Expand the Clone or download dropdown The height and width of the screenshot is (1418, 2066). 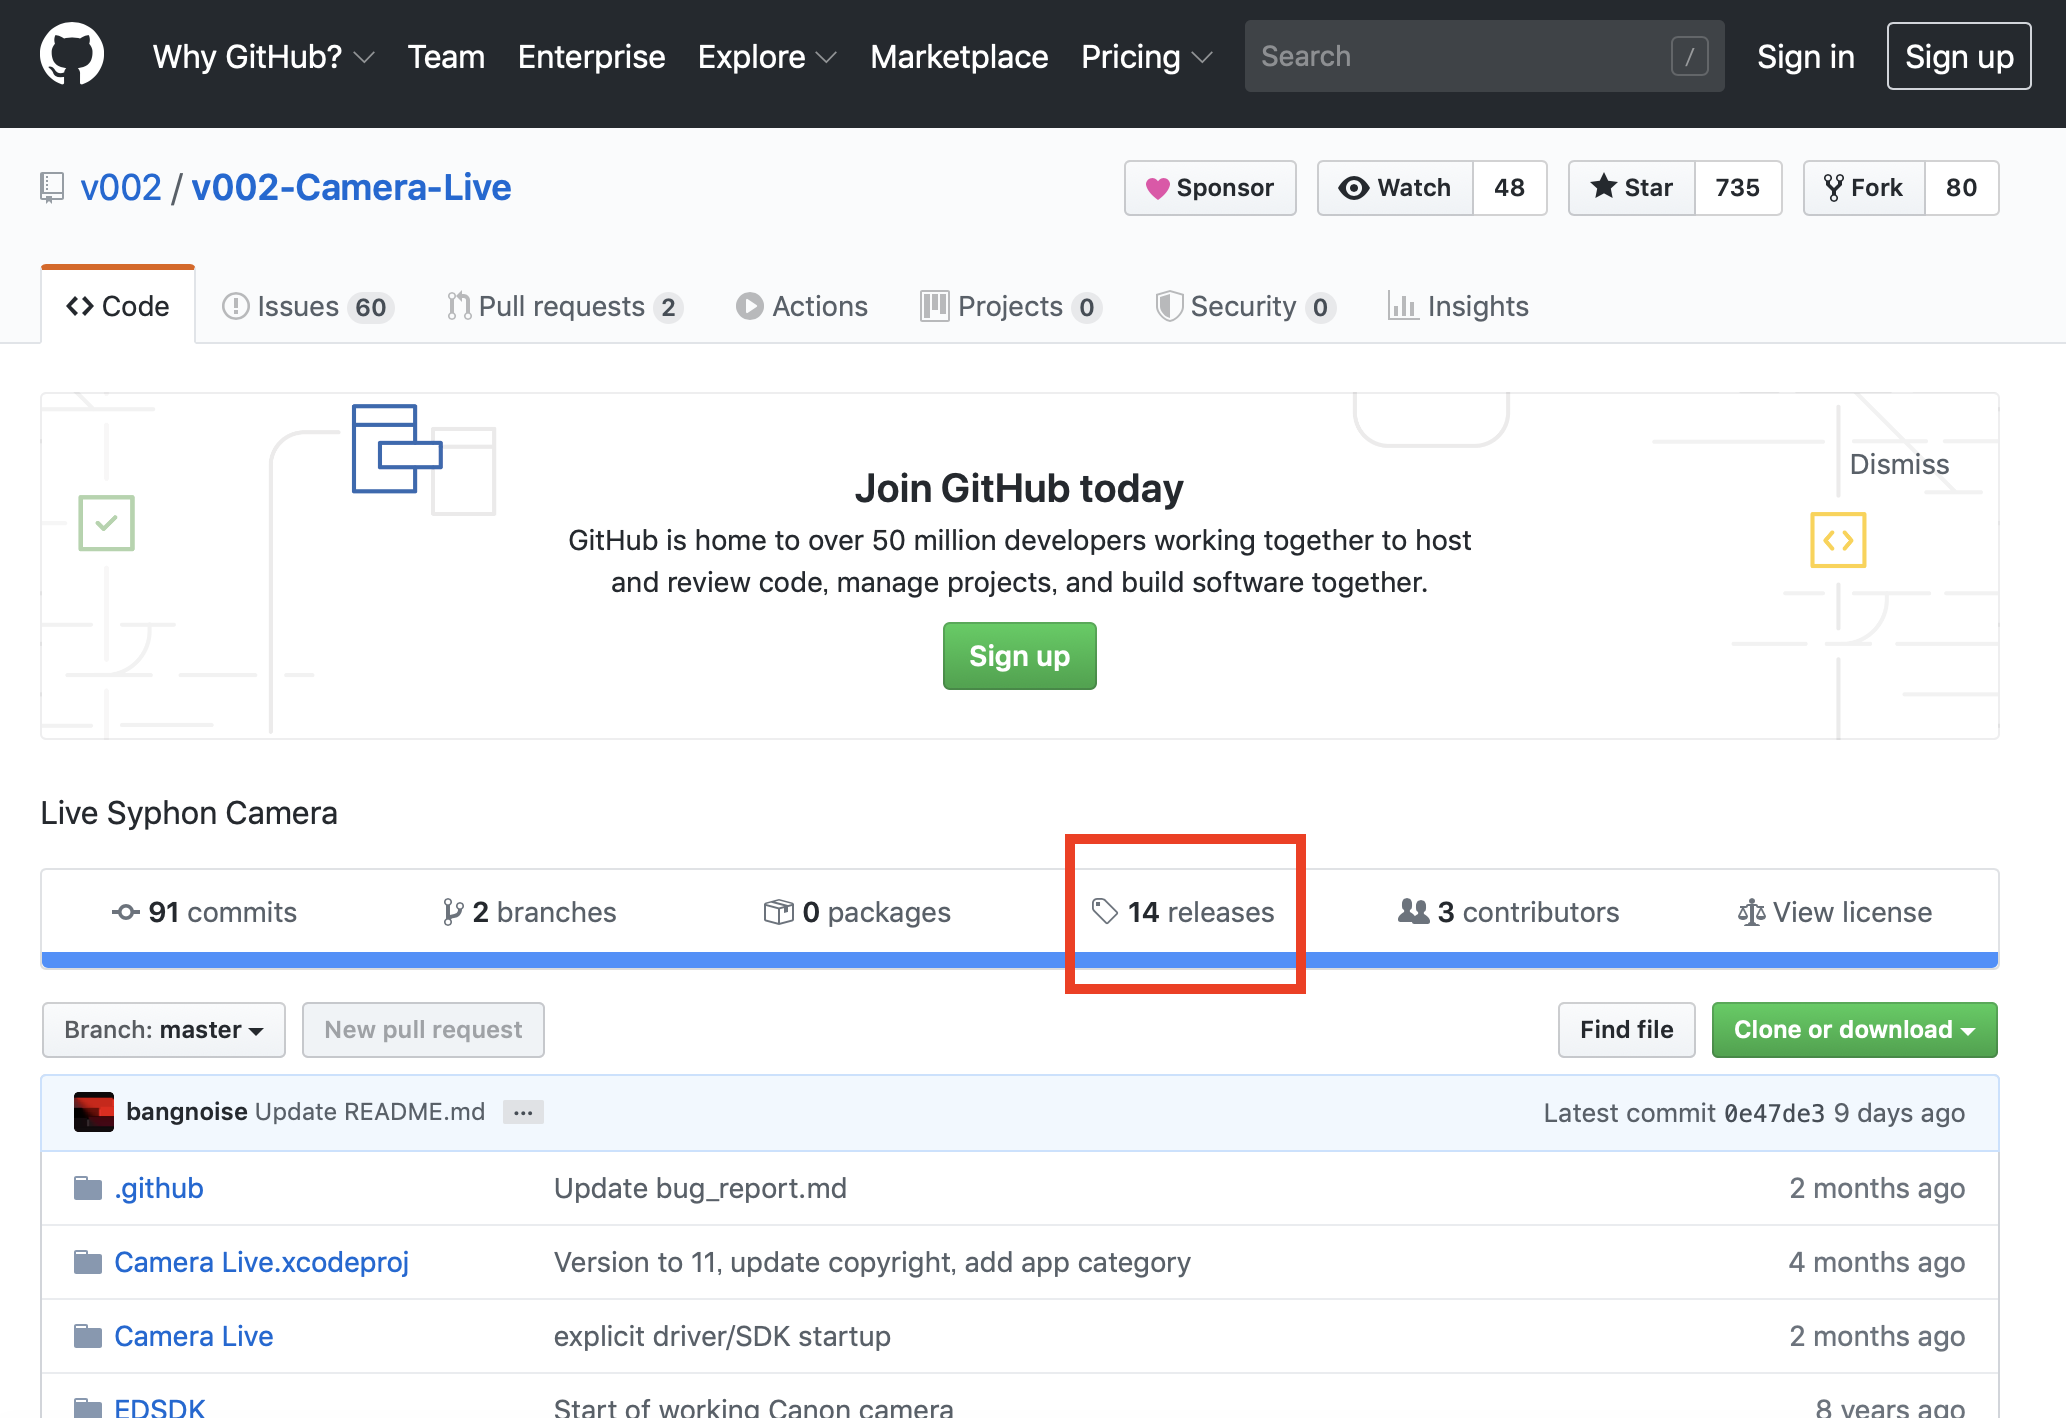tap(1854, 1030)
